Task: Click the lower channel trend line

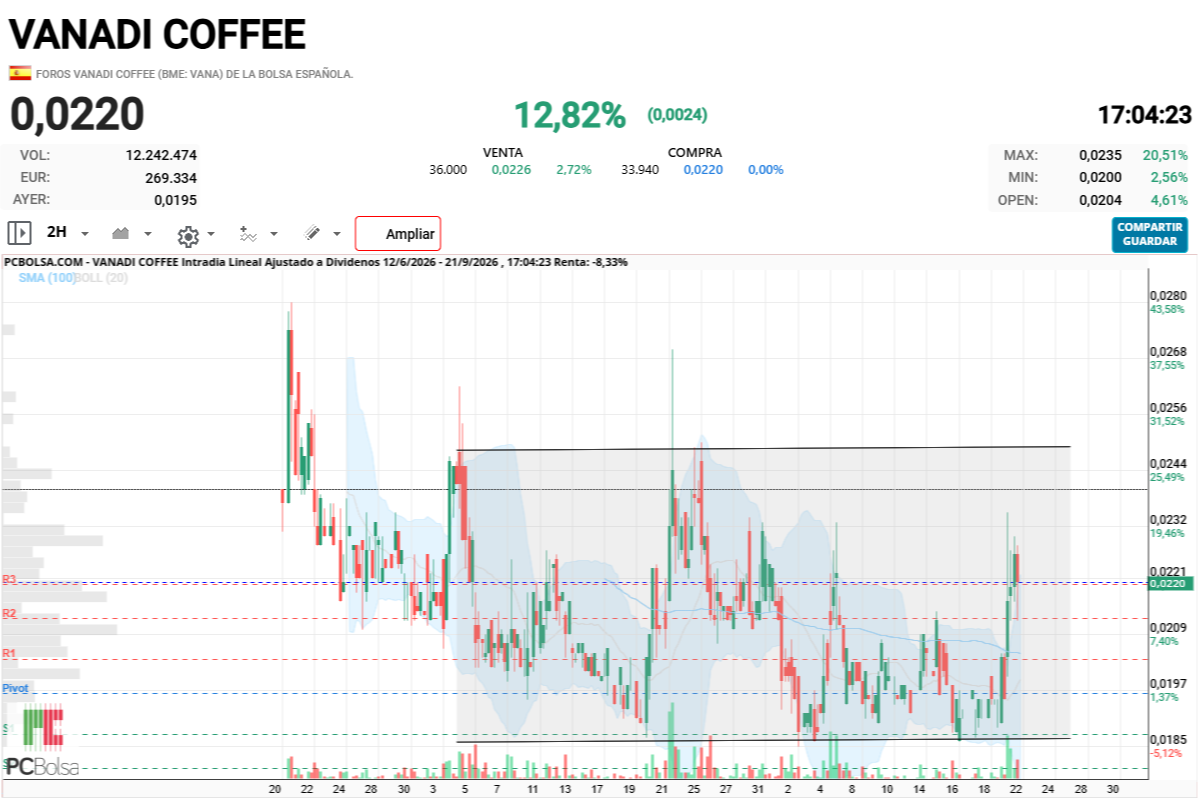Action: click(763, 739)
